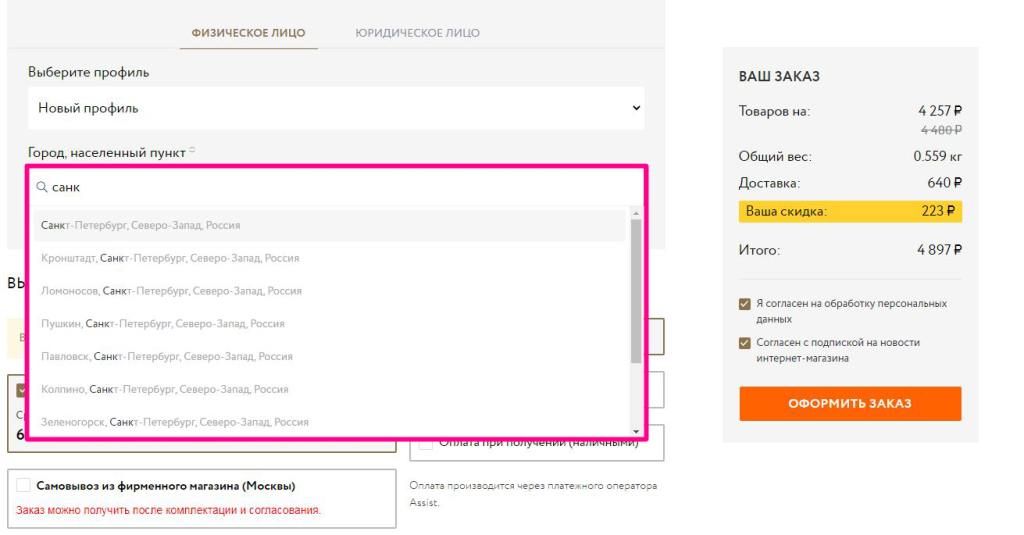This screenshot has height=535, width=1024.
Task: Click the magnifier icon in city search
Action: 42,187
